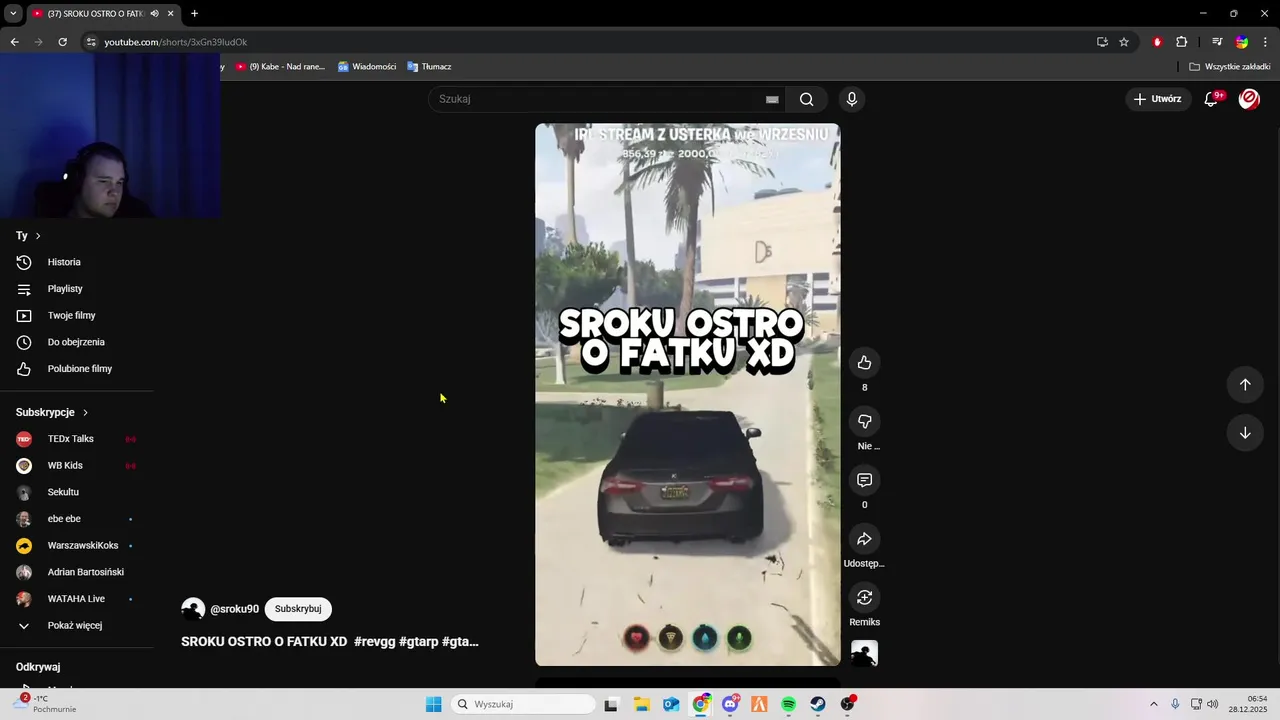Open YouTube notifications bell
This screenshot has height=720, width=1280.
(x=1211, y=99)
